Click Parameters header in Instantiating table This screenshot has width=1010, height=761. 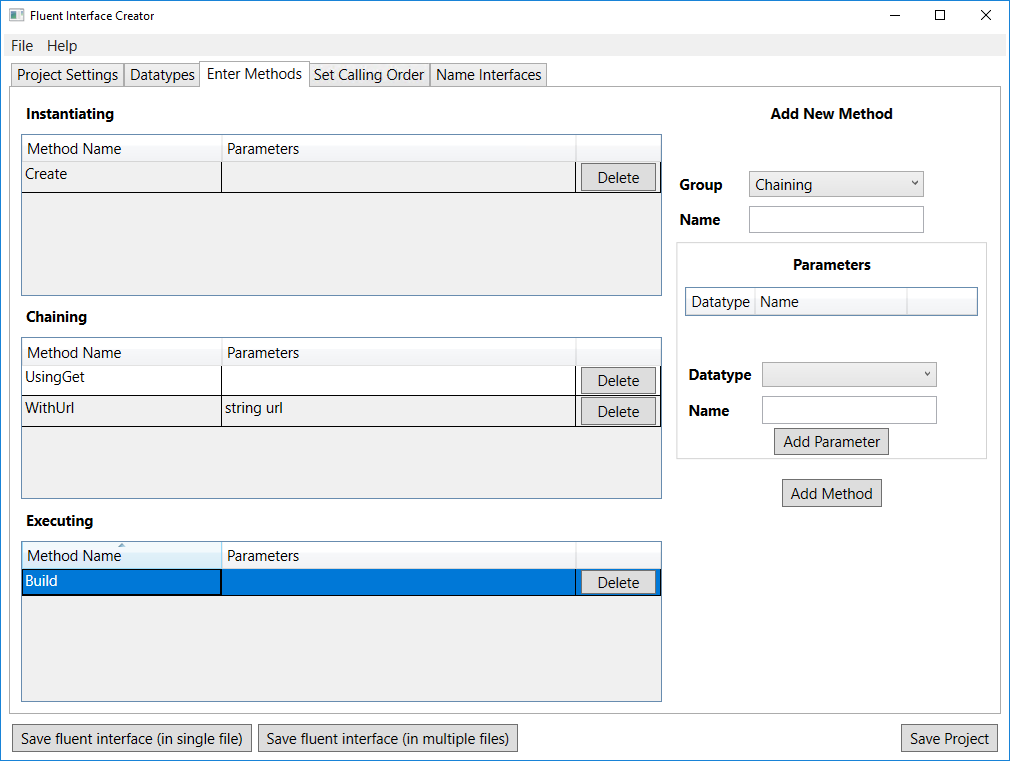click(399, 149)
